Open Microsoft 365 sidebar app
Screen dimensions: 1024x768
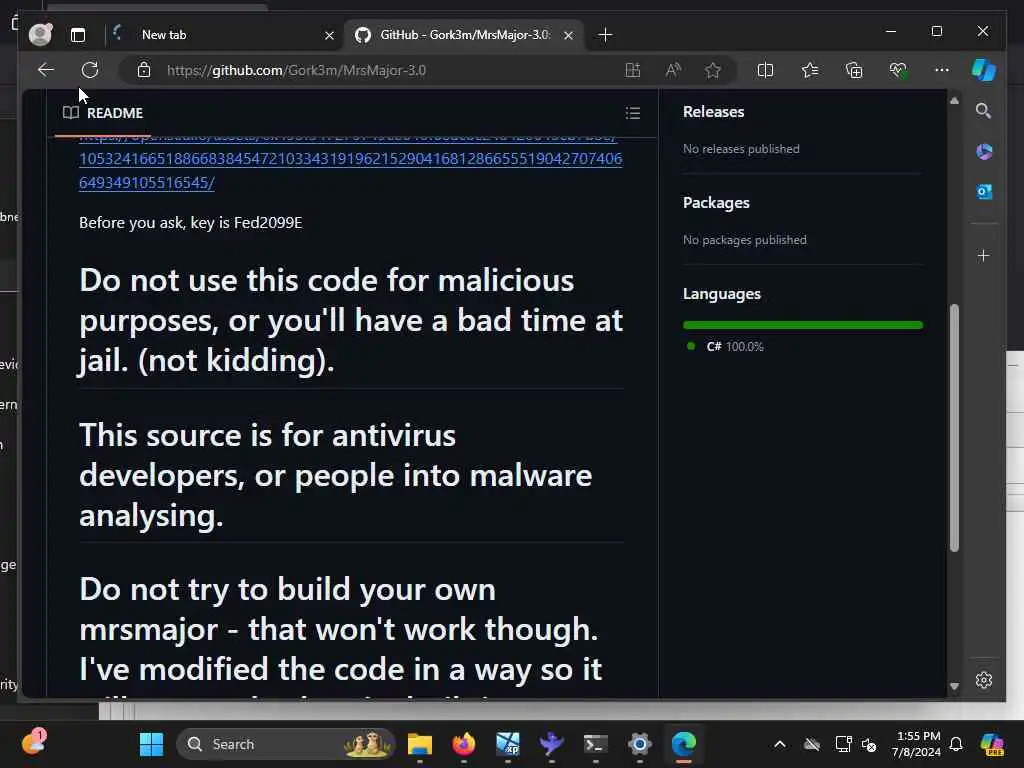pos(984,152)
